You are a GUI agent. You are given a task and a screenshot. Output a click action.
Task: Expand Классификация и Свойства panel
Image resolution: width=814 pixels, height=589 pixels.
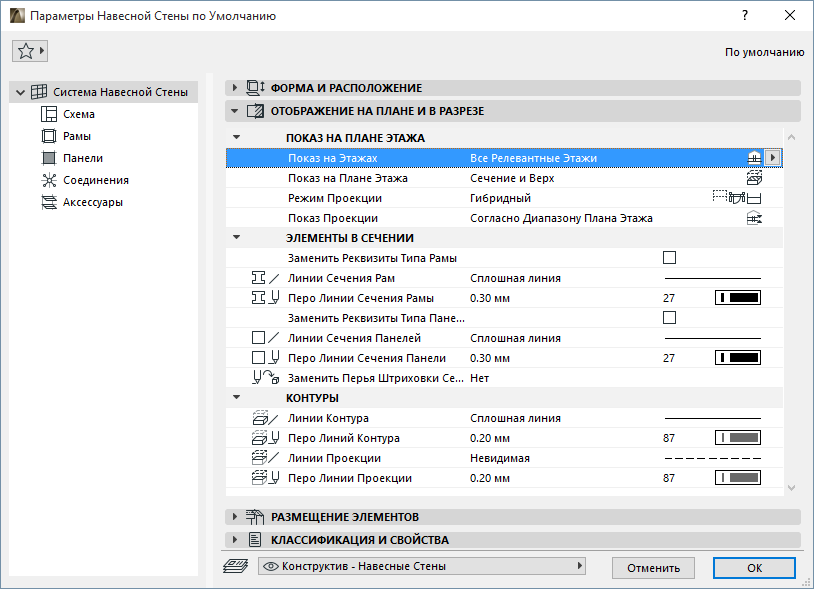(x=235, y=540)
